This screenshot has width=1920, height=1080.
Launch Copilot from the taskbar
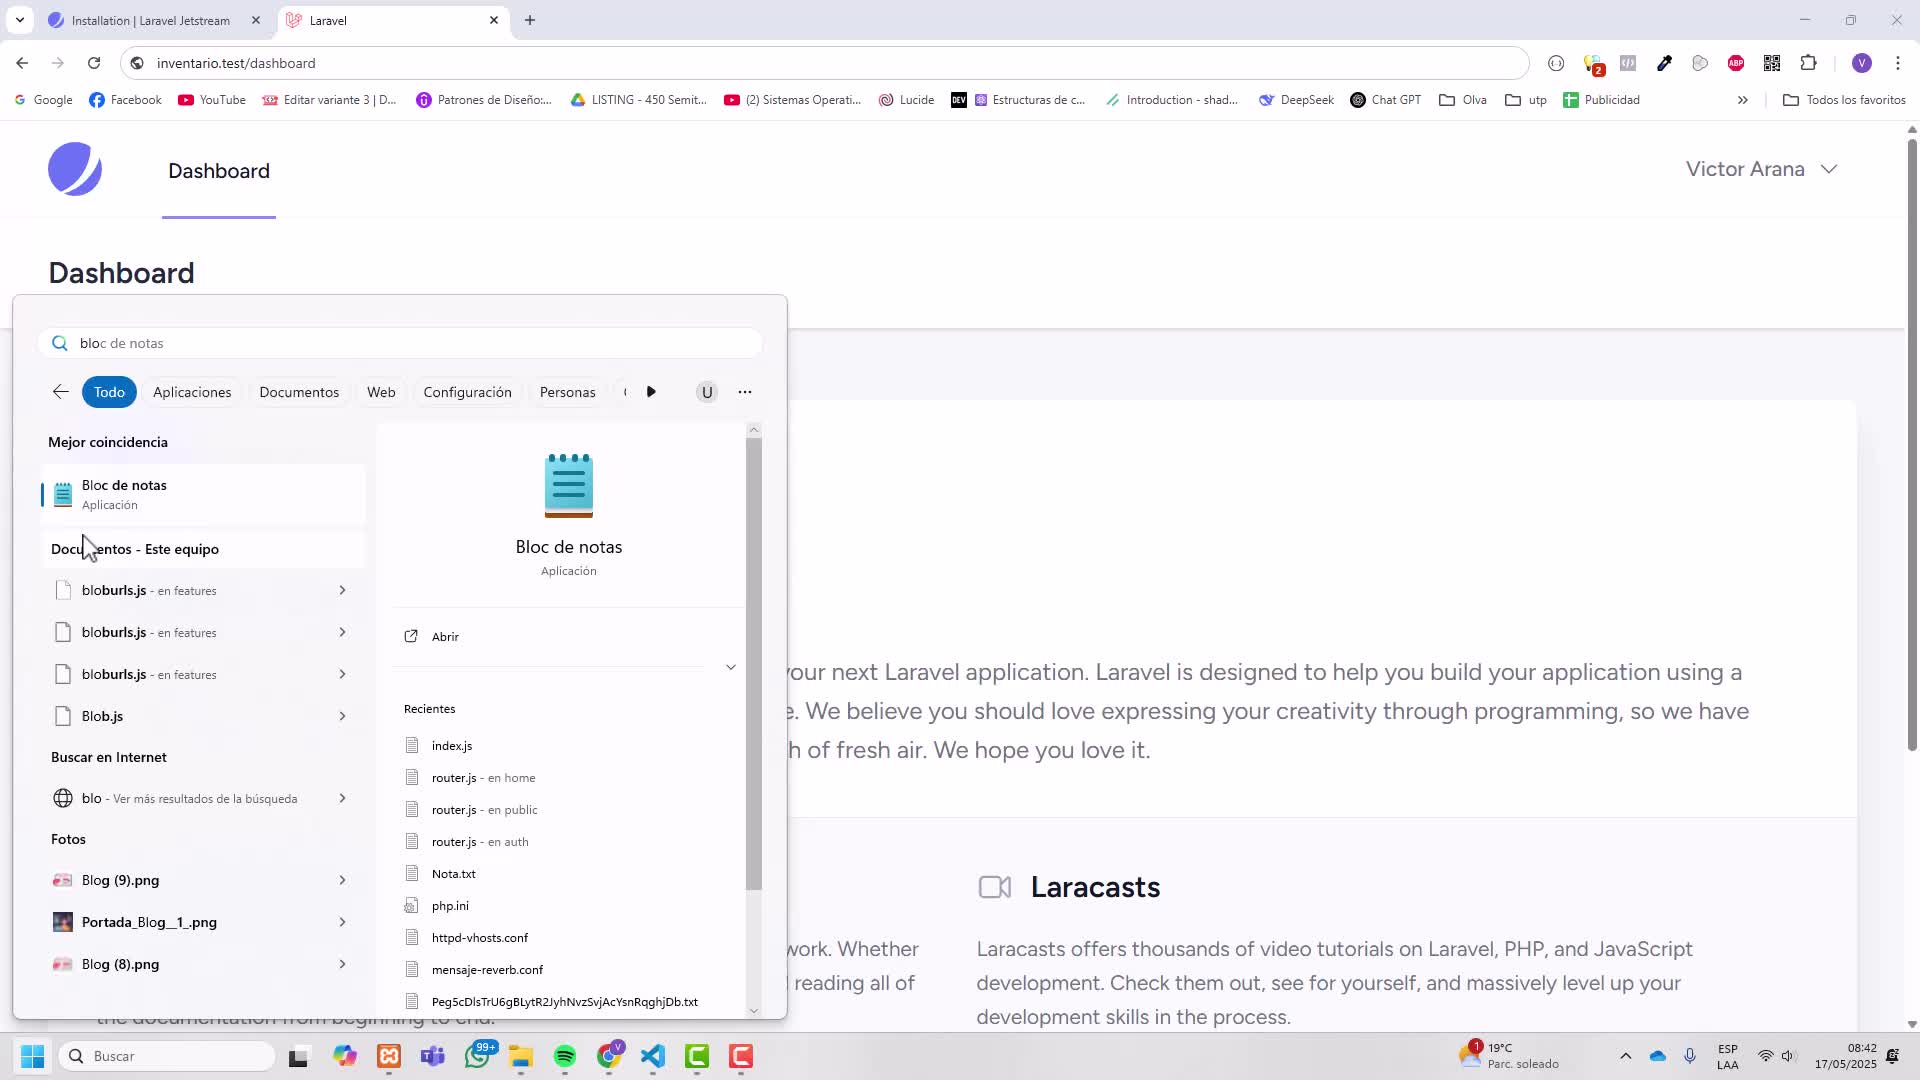[345, 1057]
